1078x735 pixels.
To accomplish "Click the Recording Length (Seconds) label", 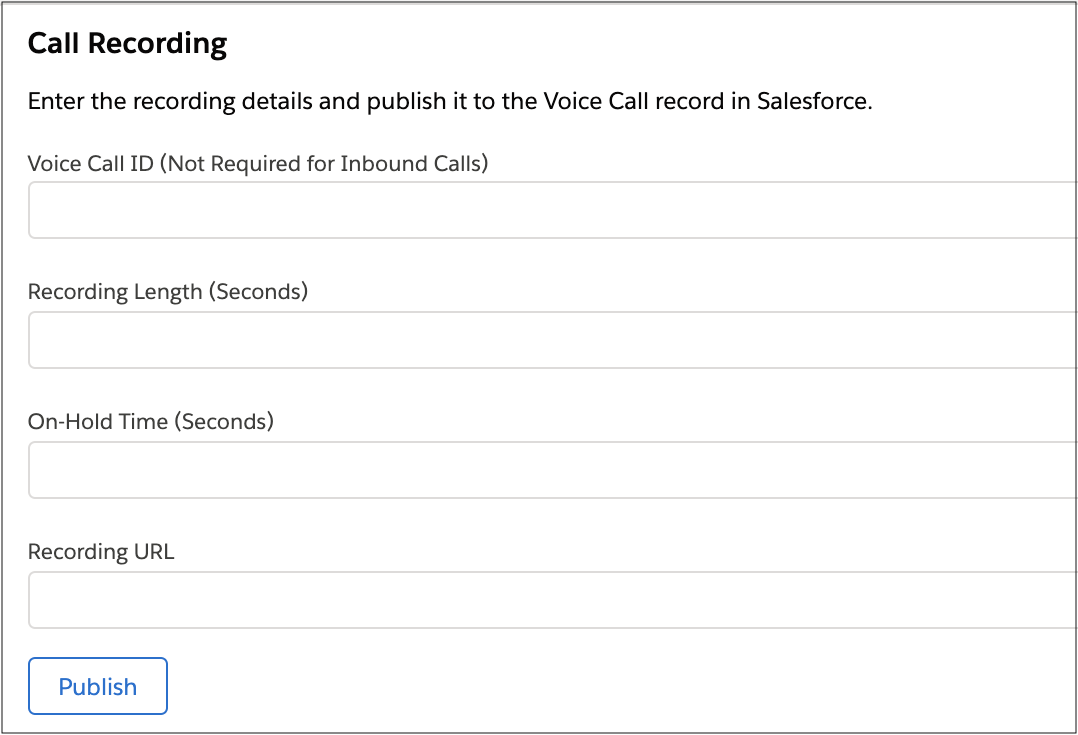I will (168, 292).
